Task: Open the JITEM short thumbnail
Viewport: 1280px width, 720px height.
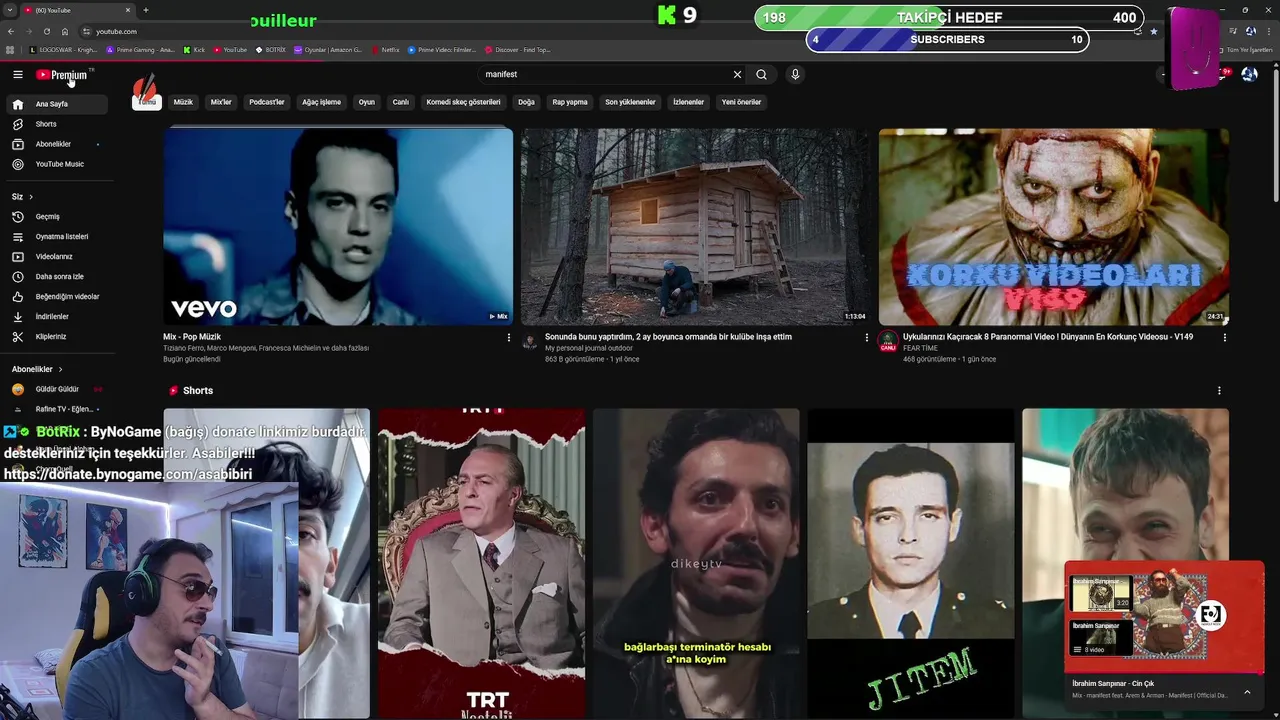Action: [x=911, y=563]
